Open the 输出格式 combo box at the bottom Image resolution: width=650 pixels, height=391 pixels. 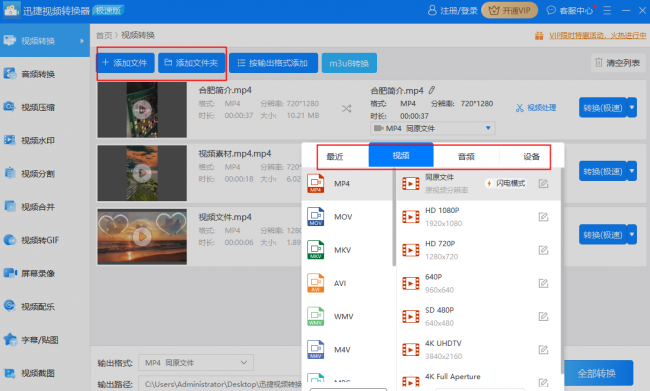(196, 362)
